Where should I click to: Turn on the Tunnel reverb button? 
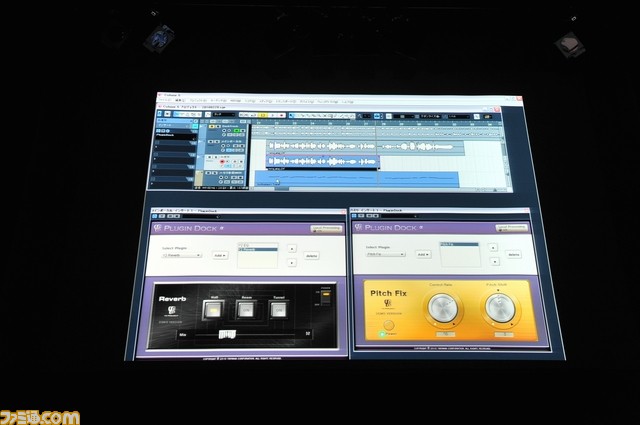279,310
